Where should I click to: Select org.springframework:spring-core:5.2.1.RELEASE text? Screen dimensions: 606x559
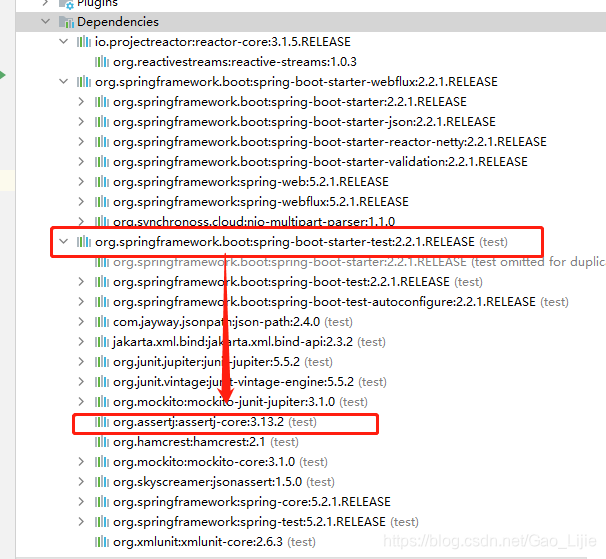pyautogui.click(x=252, y=502)
